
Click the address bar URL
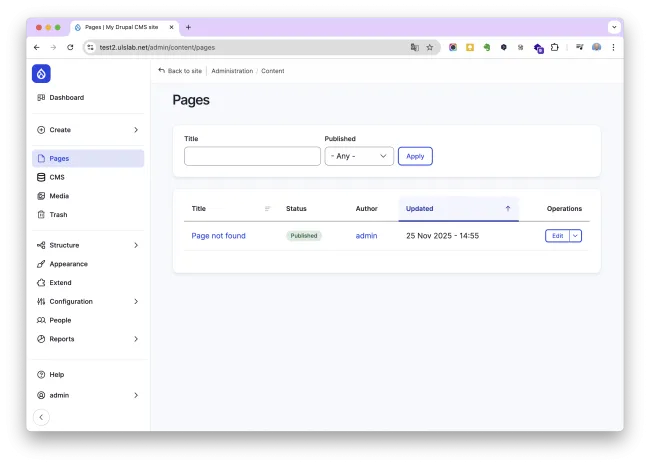[157, 47]
